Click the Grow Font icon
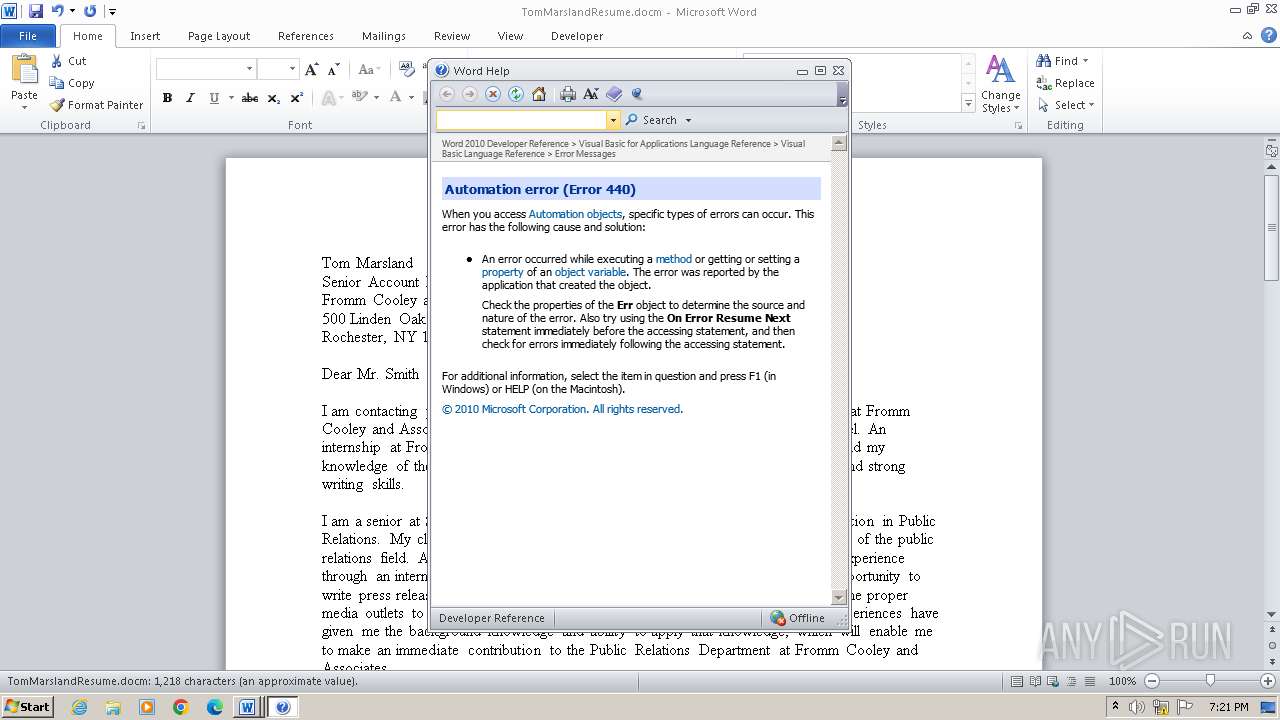The image size is (1280, 720). coord(311,69)
